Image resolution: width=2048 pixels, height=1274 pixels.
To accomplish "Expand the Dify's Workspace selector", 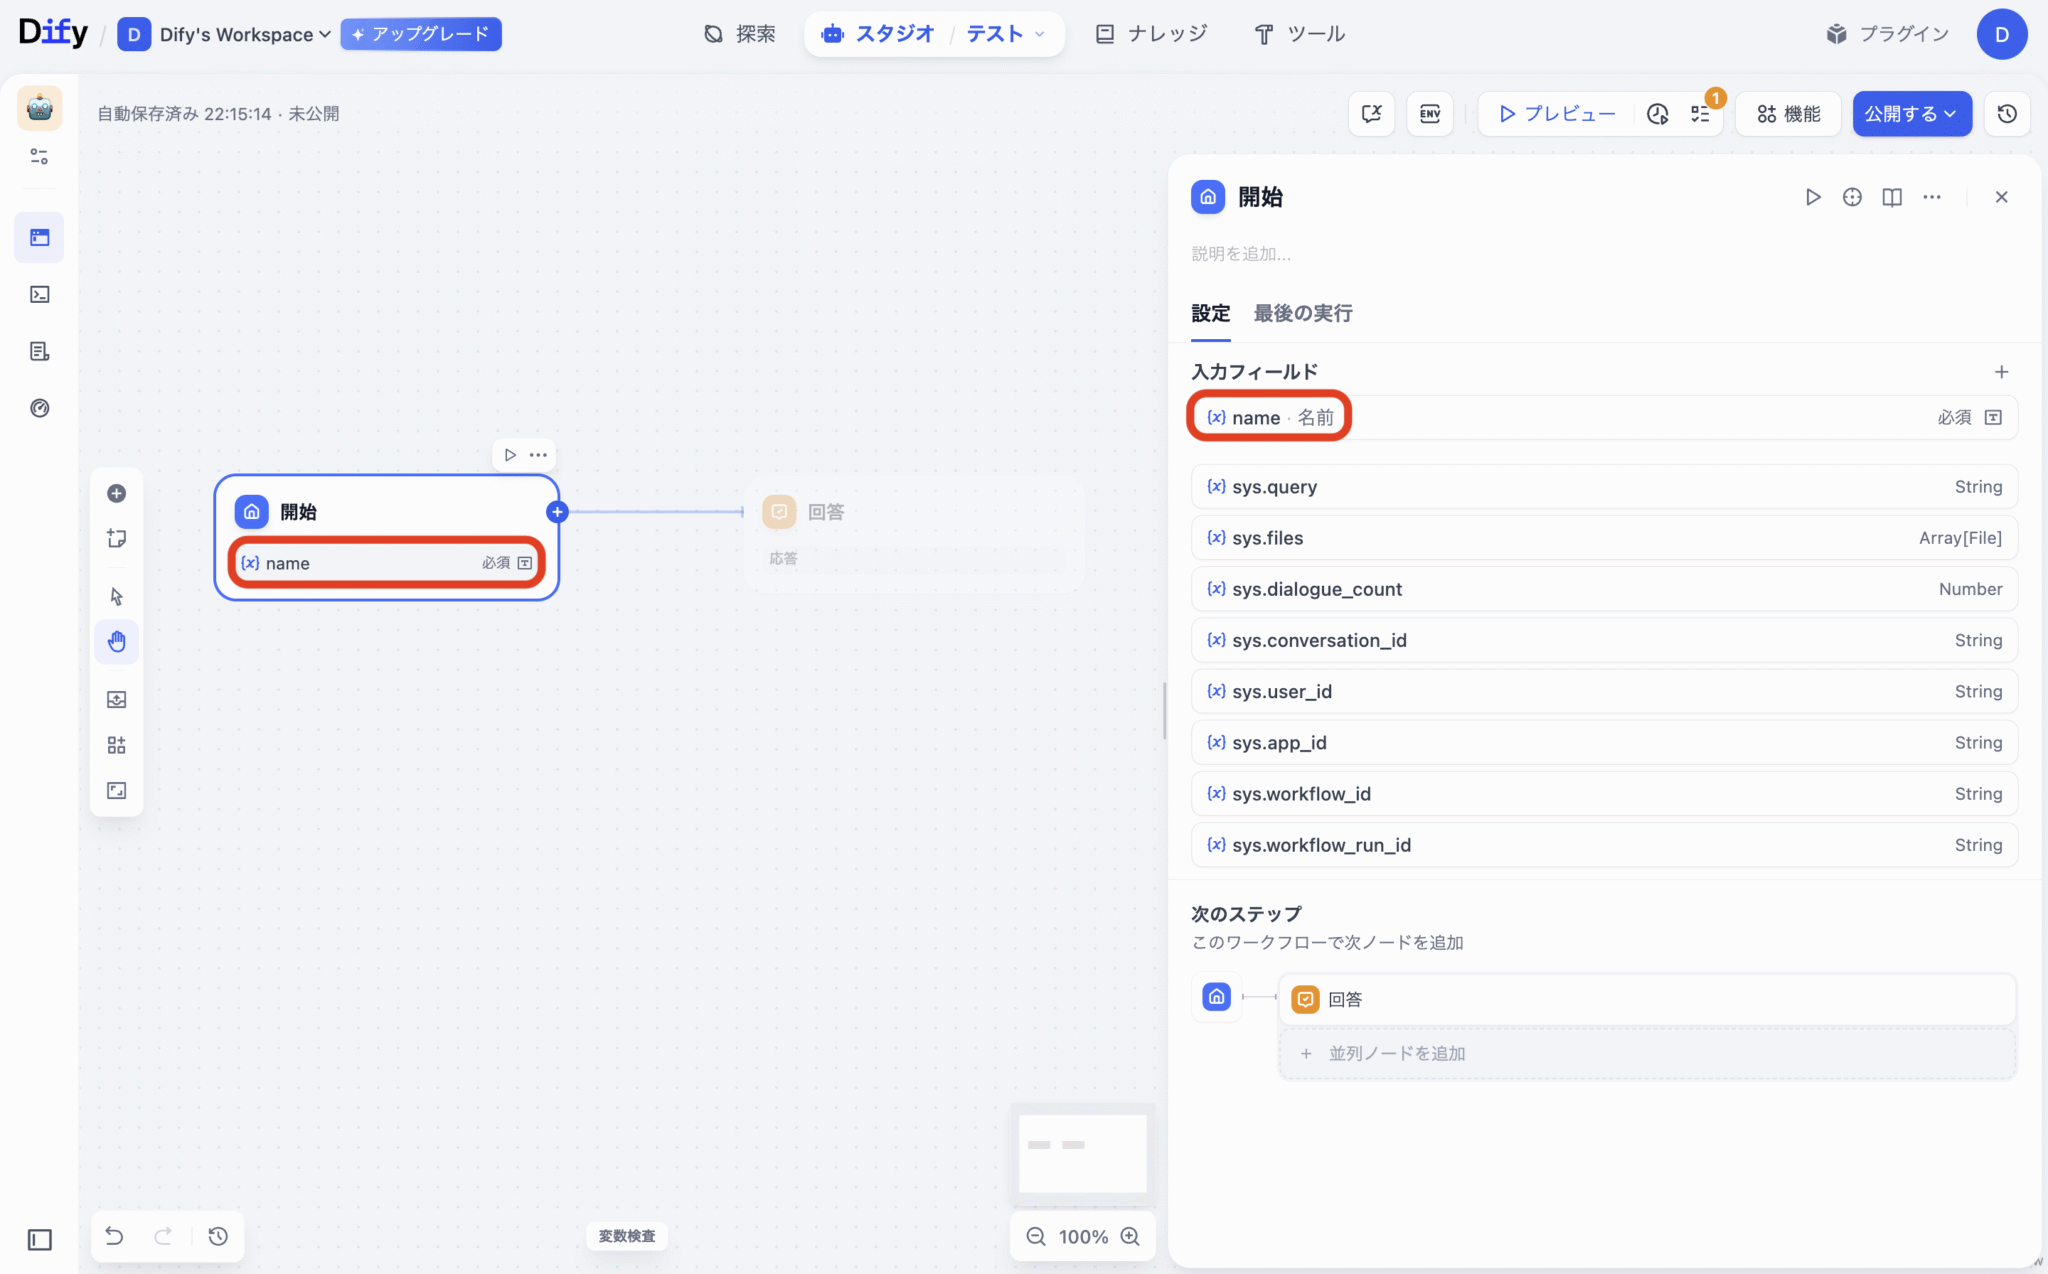I will (240, 33).
